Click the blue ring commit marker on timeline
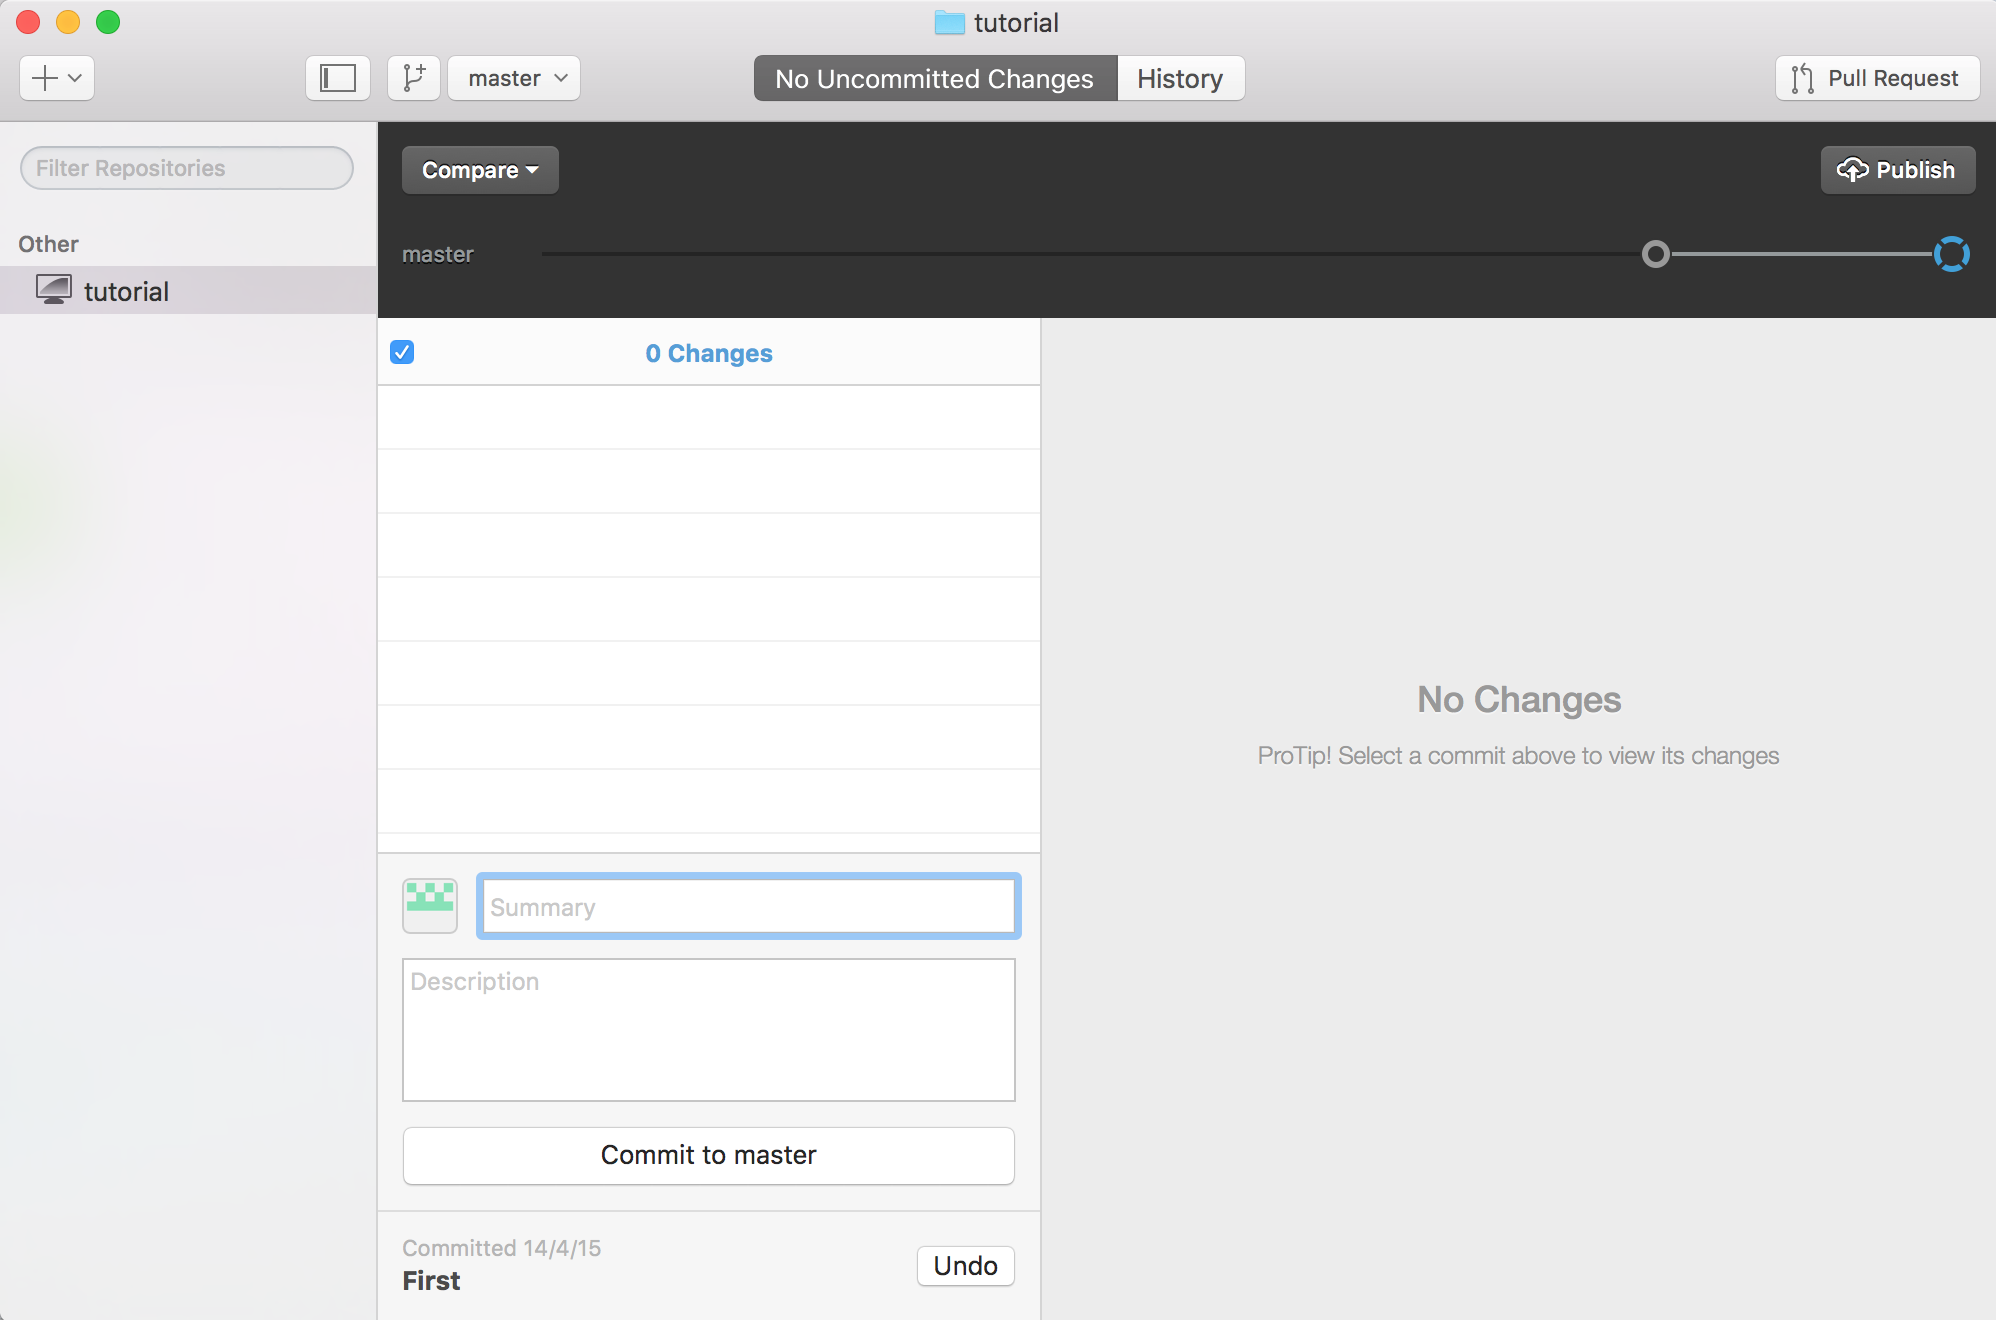 [1951, 254]
